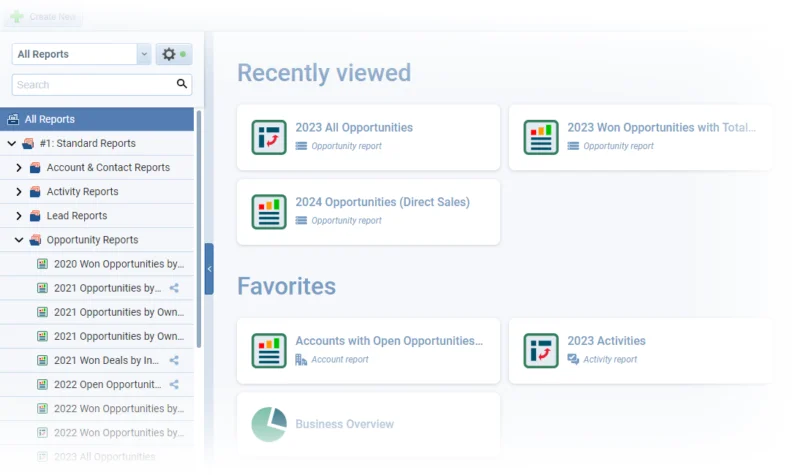Image resolution: width=800 pixels, height=475 pixels.
Task: Click the search magnifier icon
Action: click(x=182, y=84)
